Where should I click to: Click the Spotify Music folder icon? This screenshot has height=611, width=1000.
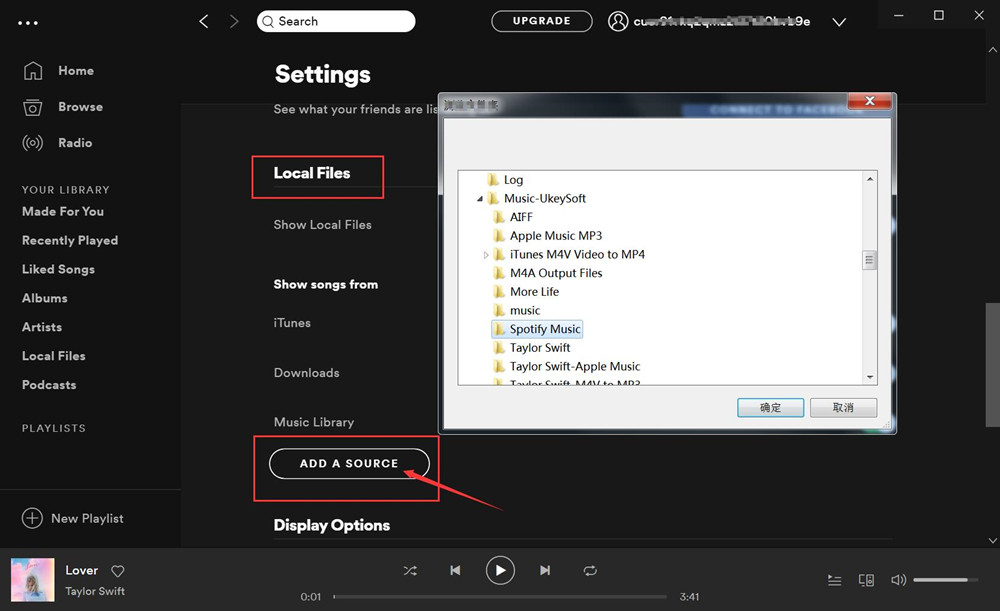[499, 329]
